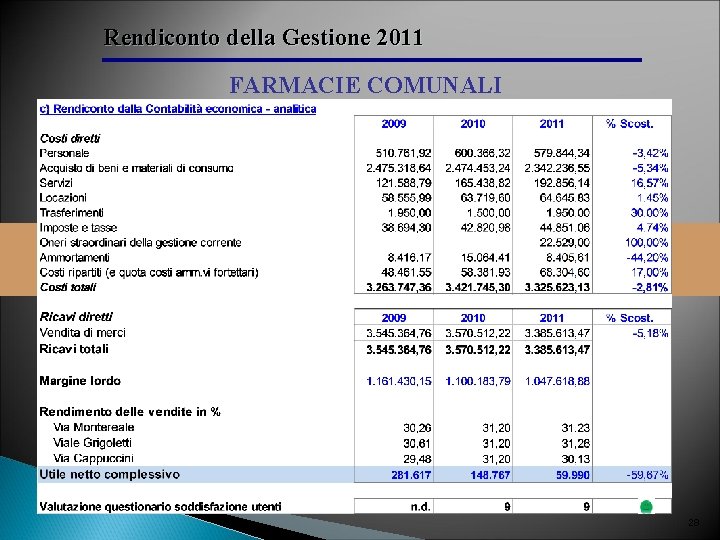Click Costi totali 2011 value 3.325.623,13
This screenshot has height=540, width=720.
pyautogui.click(x=557, y=287)
